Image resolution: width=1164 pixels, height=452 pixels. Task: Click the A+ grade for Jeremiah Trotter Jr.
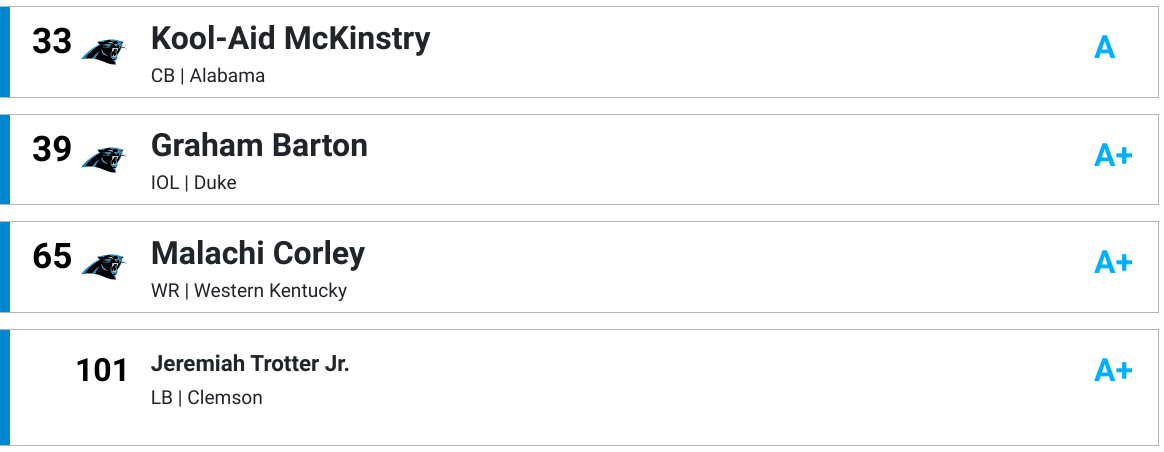pos(1113,370)
